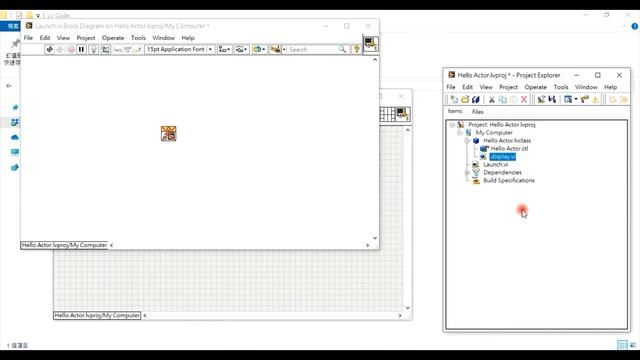Image resolution: width=640 pixels, height=360 pixels.
Task: Click the New item icon in Project Explorer toolbar
Action: (454, 99)
